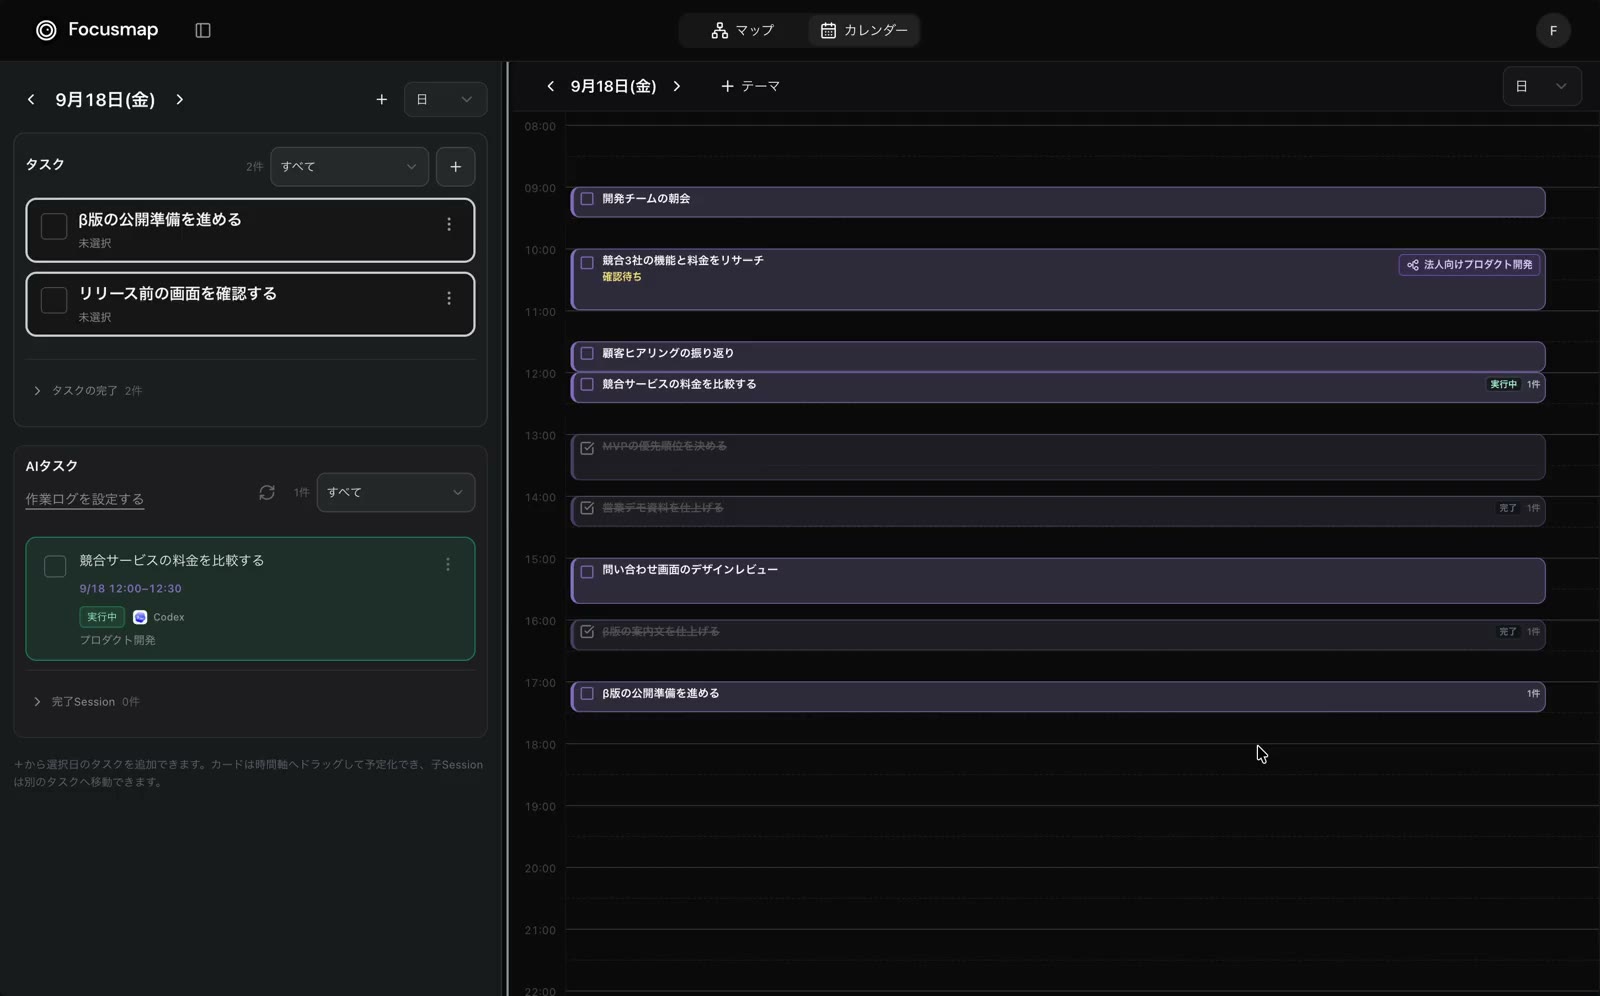Toggle the sidebar panel icon
Image resolution: width=1600 pixels, height=996 pixels.
[203, 30]
